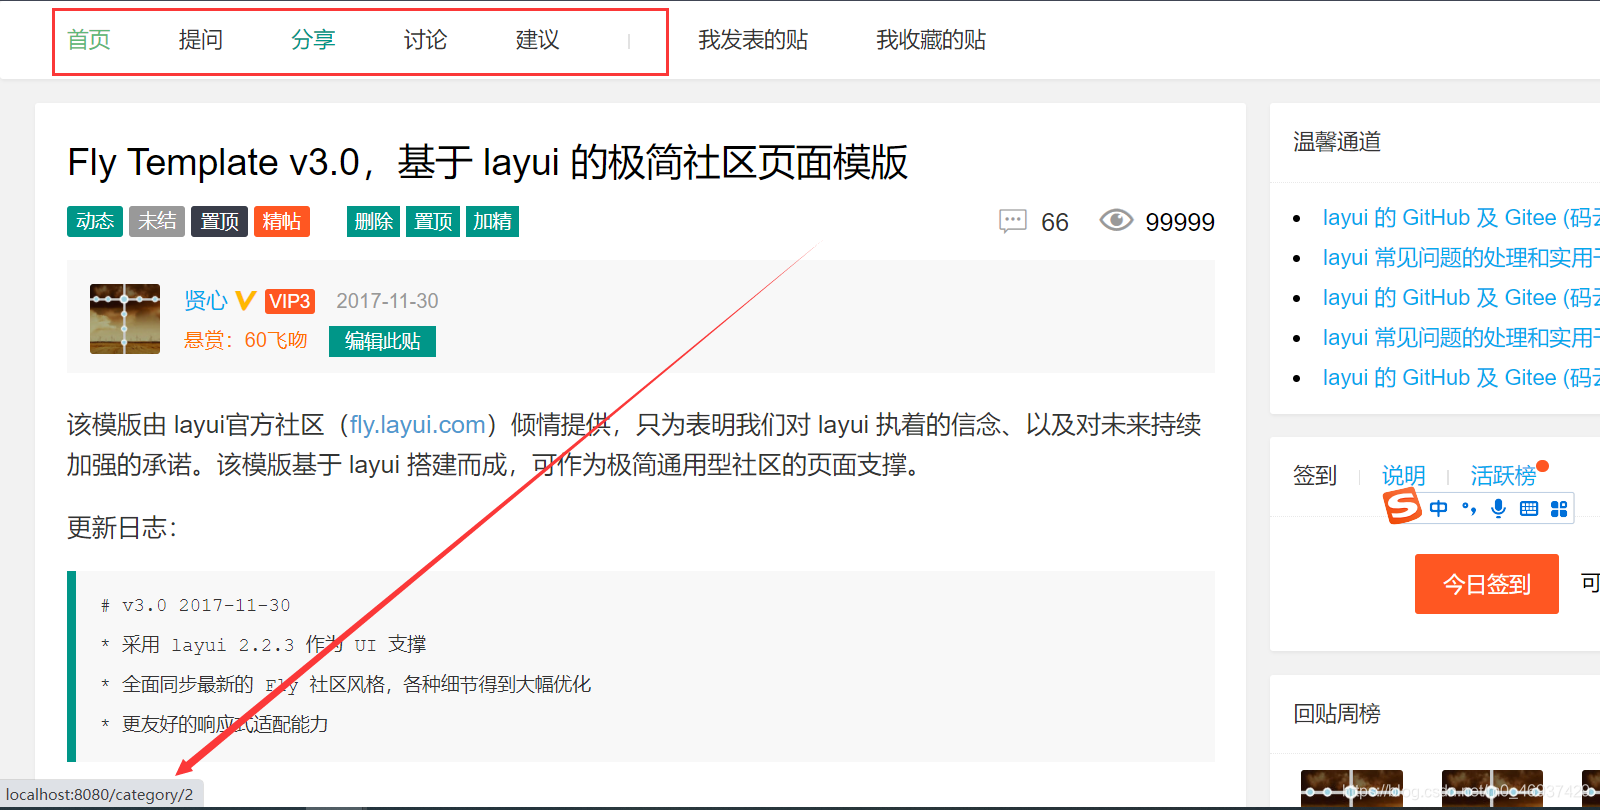Click the eye views icon
The width and height of the screenshot is (1600, 810).
[1116, 220]
